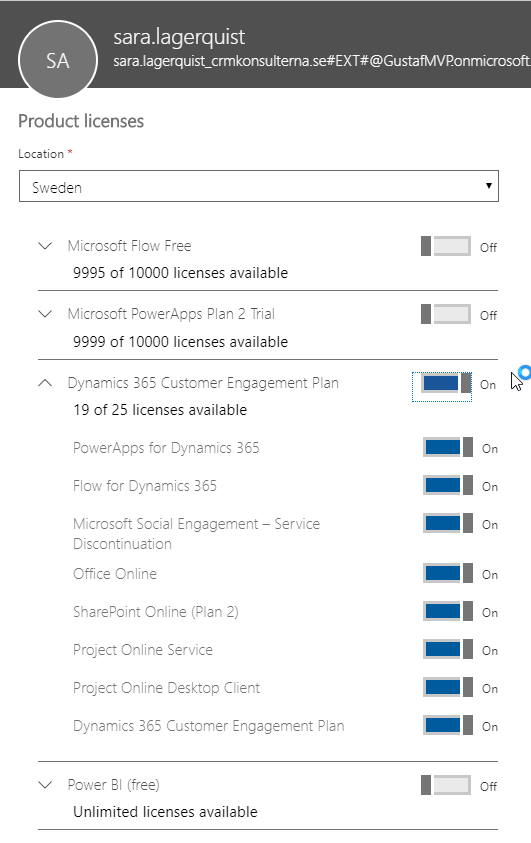Enable the Power BI (free) license
The width and height of the screenshot is (531, 843).
coord(446,785)
